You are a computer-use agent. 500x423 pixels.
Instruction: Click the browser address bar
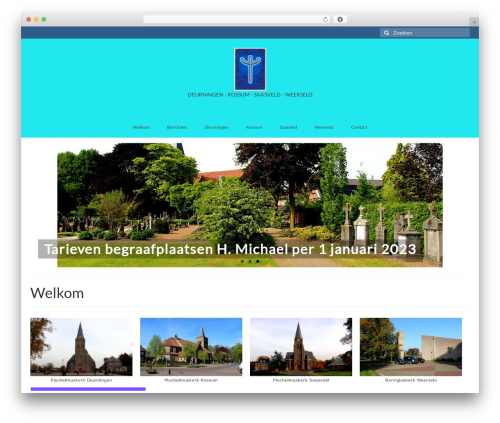point(237,19)
